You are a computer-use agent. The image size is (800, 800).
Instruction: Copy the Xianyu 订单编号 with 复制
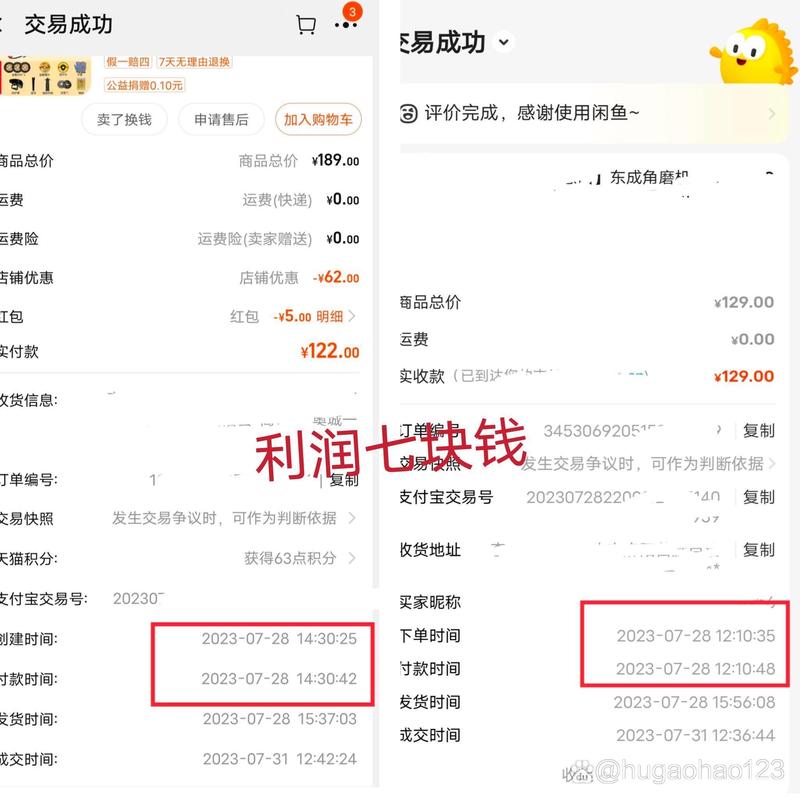pos(759,431)
